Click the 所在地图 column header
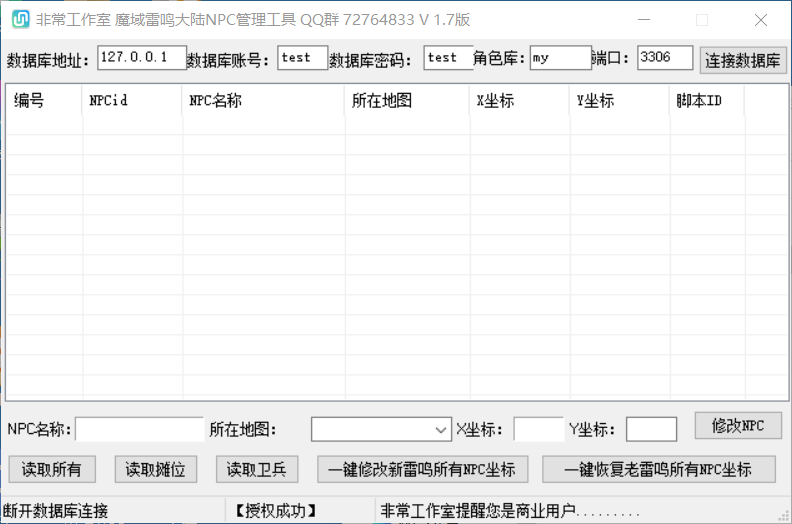 [407, 100]
